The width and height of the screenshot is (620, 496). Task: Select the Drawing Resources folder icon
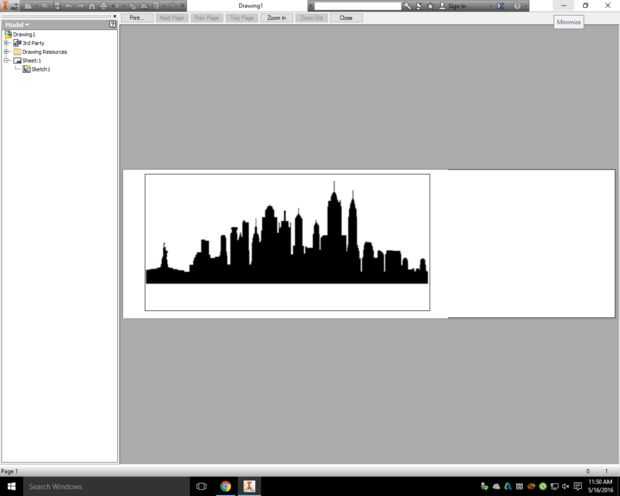[x=17, y=52]
